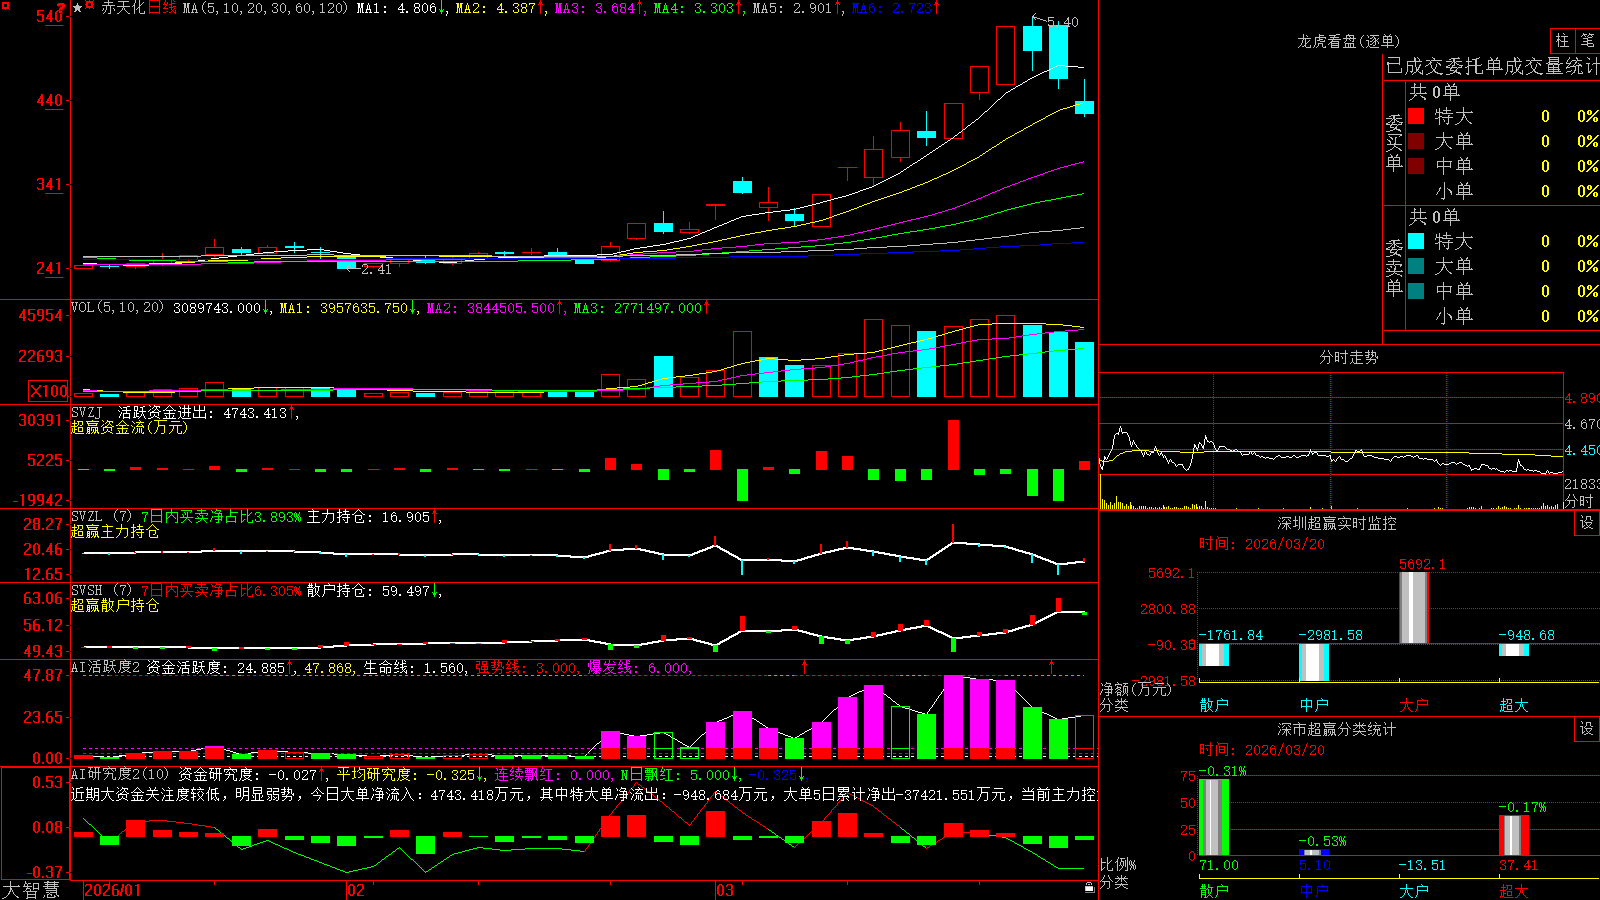Click the 03 month marker on time axis
The image size is (1600, 900).
725,890
